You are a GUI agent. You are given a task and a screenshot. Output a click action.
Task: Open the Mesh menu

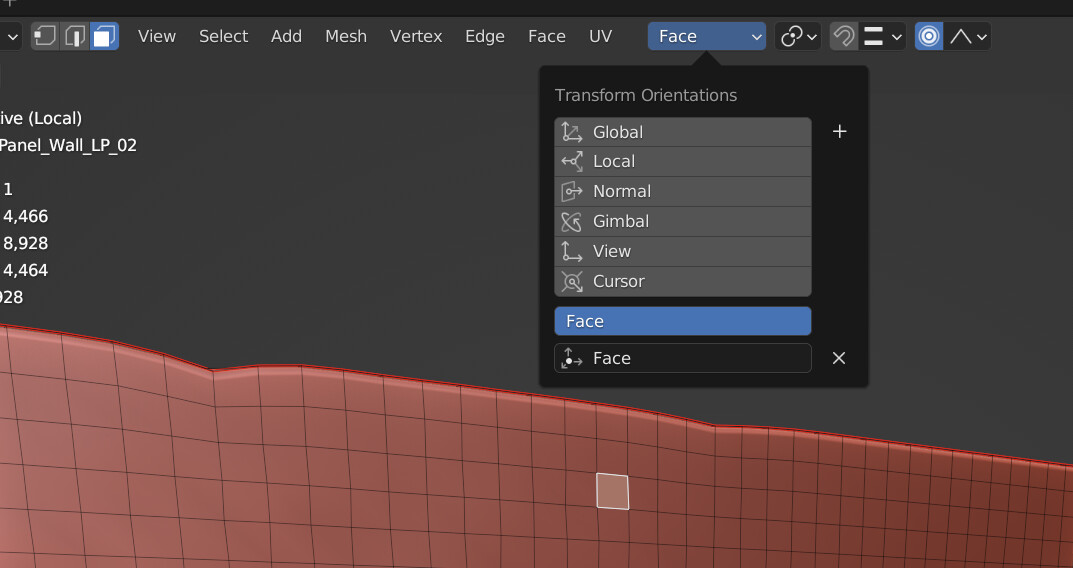[346, 36]
